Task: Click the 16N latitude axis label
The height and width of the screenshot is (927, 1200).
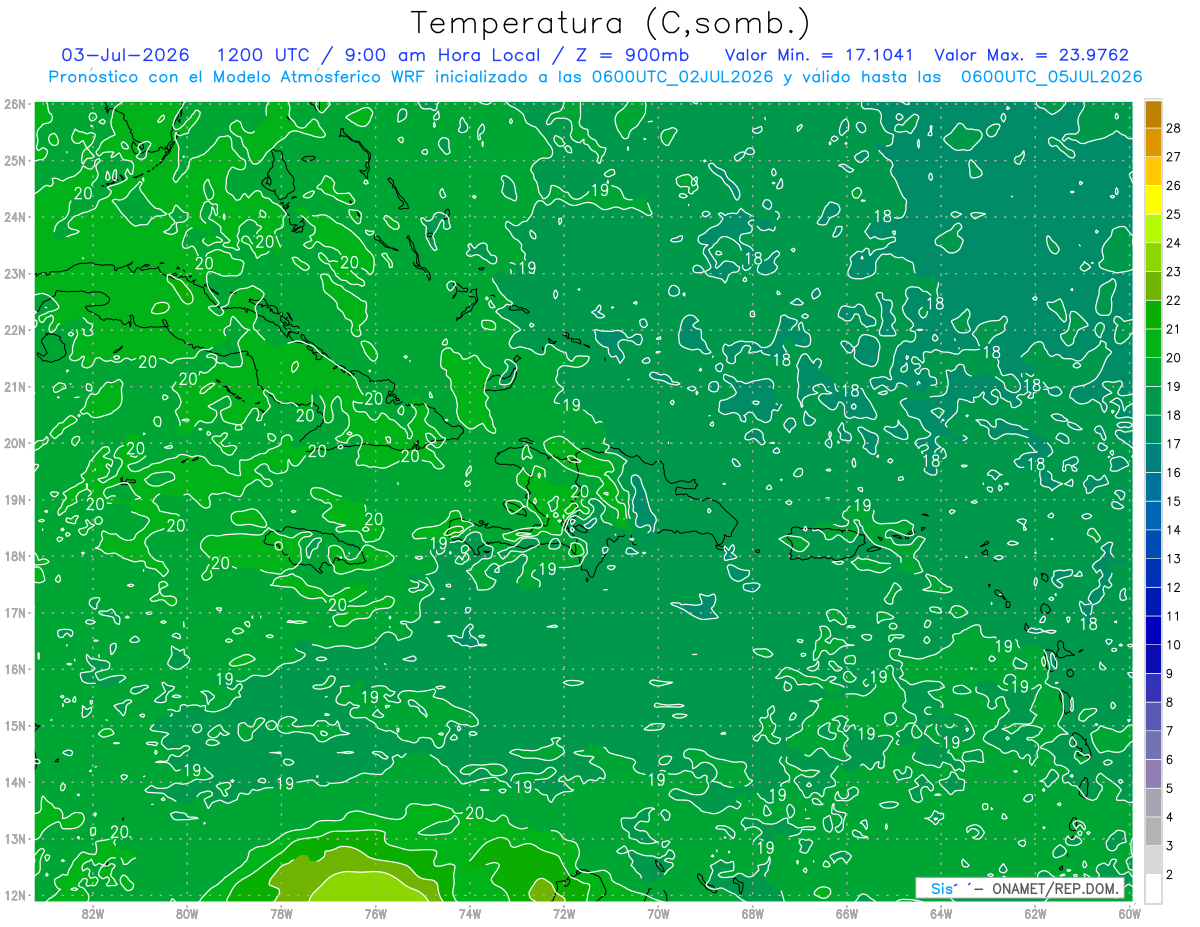Action: coord(14,669)
